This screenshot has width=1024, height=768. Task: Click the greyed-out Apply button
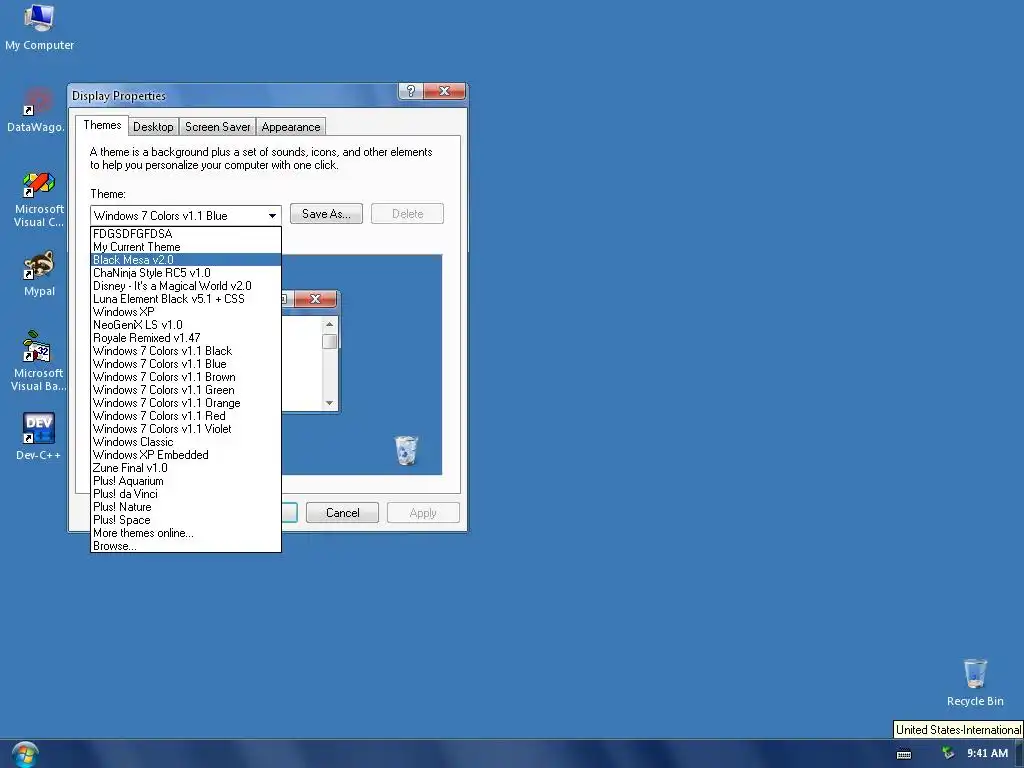(423, 513)
